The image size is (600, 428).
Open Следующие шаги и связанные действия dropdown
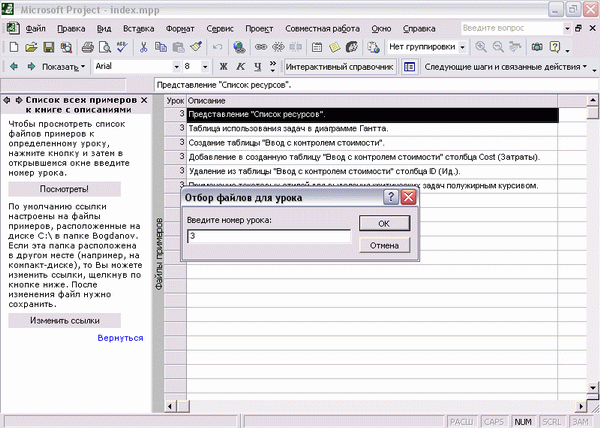tap(505, 67)
